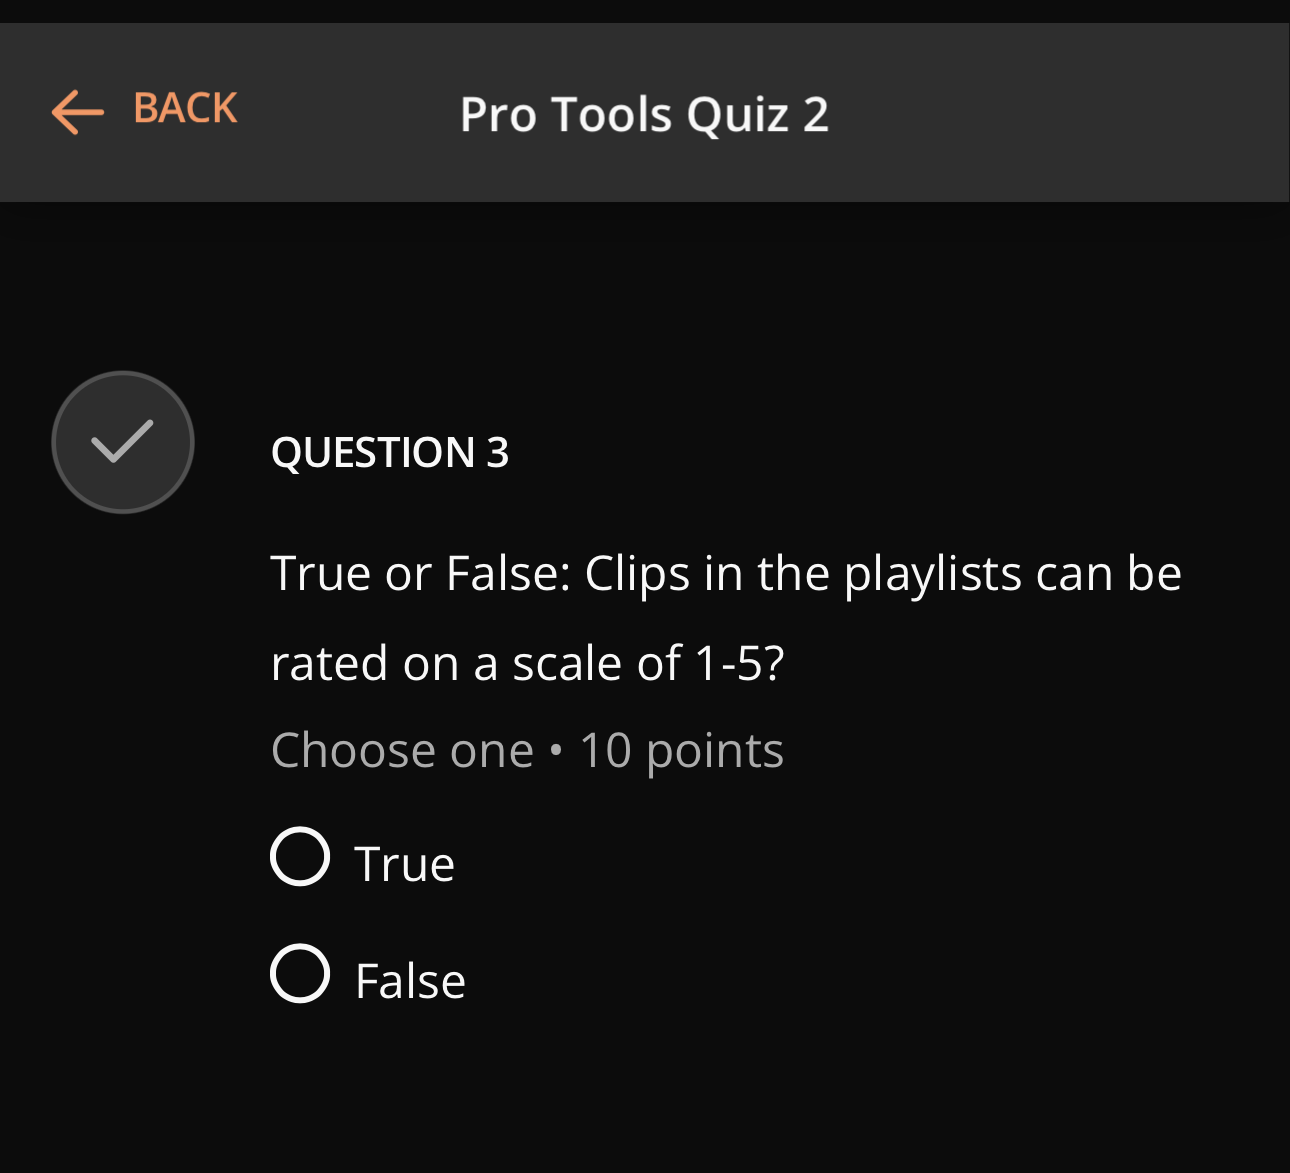Click the Choose one 10 points label

pyautogui.click(x=527, y=749)
